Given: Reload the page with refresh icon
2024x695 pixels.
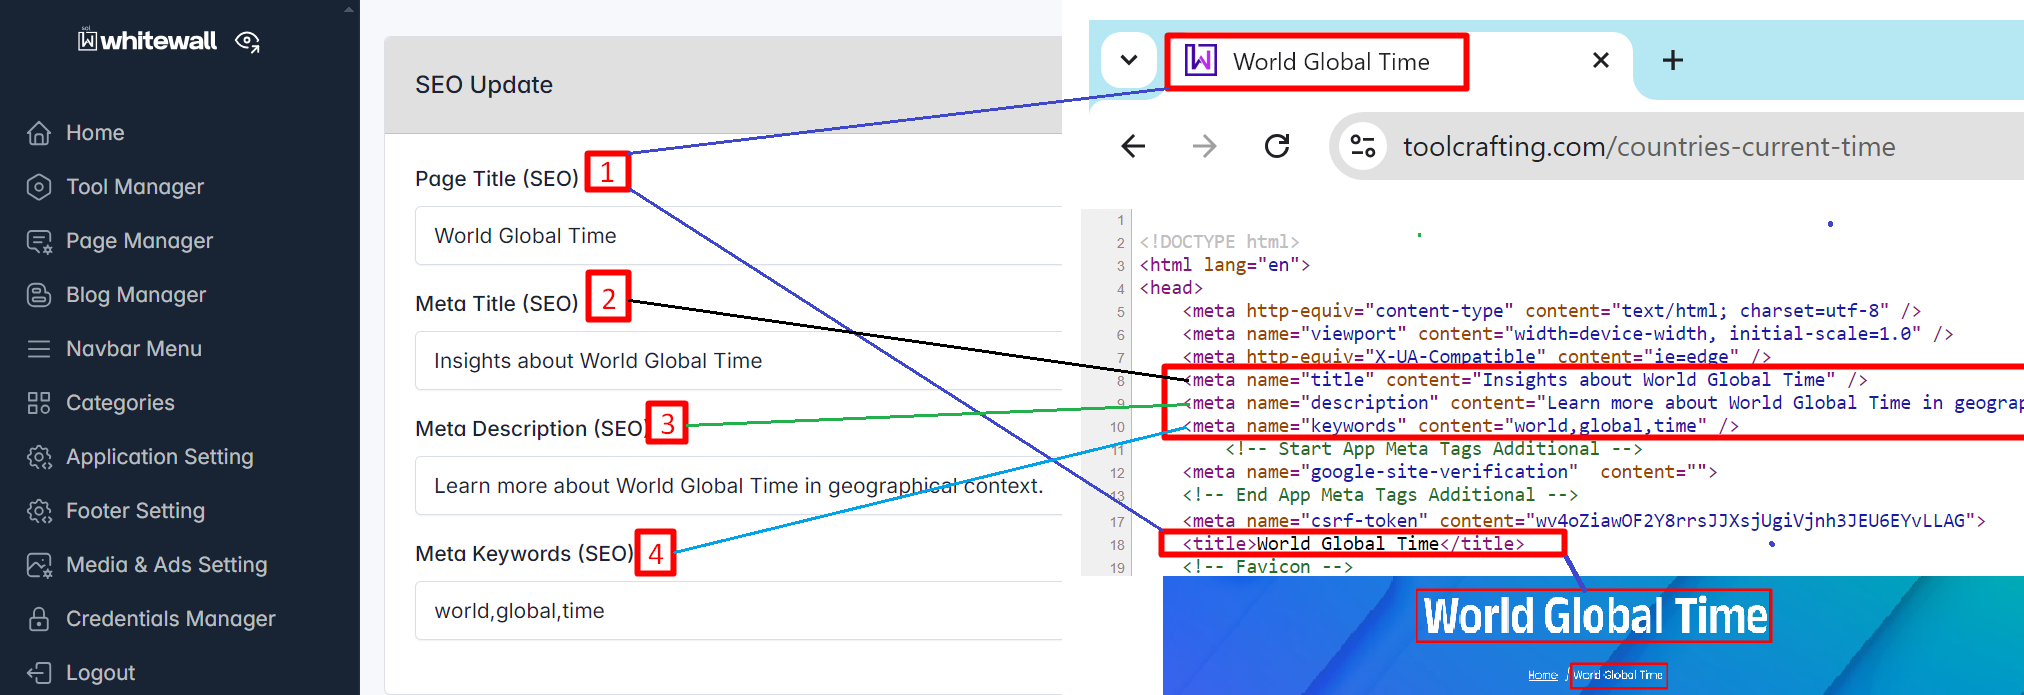Looking at the screenshot, I should coord(1277,146).
